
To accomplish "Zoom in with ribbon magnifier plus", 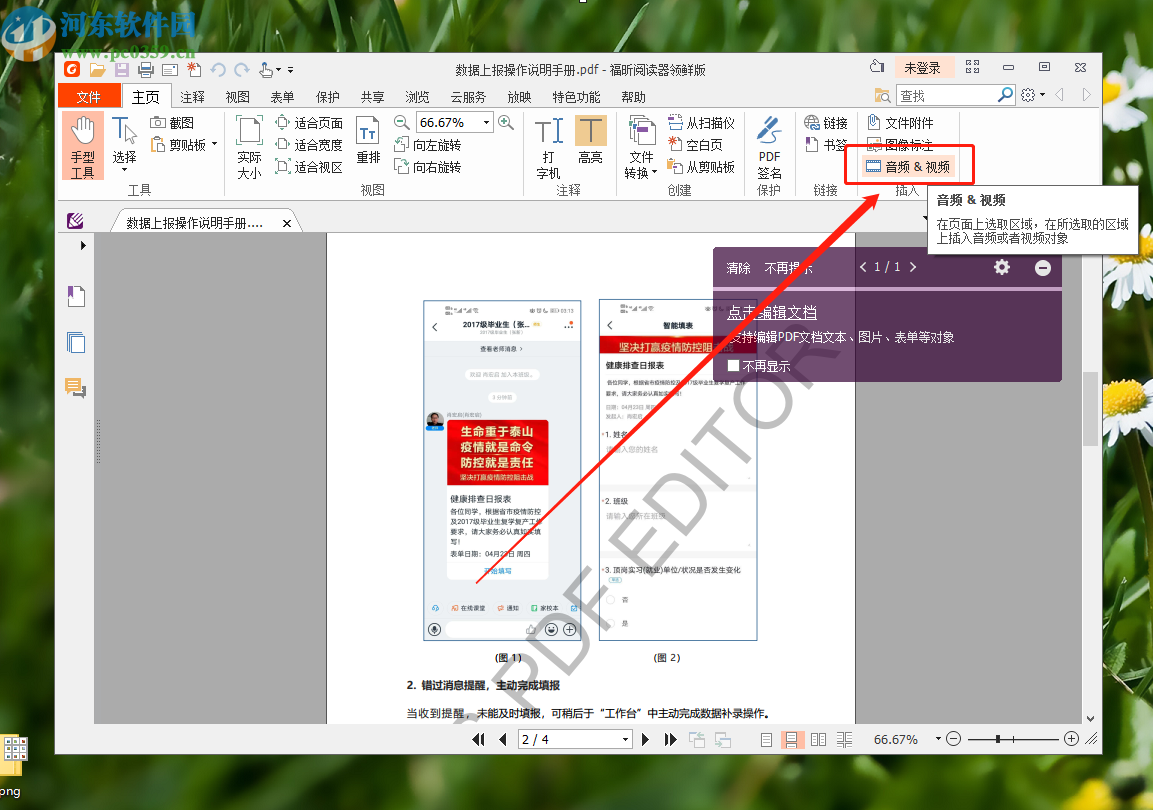I will click(x=506, y=122).
